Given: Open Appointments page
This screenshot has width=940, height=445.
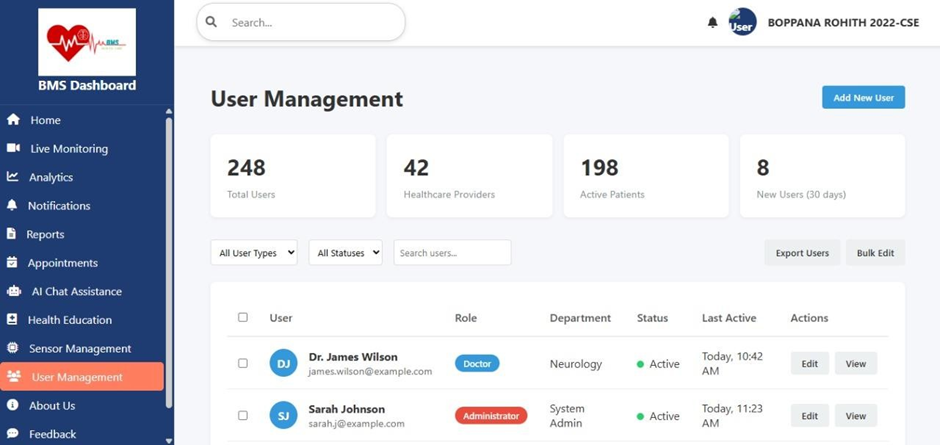Looking at the screenshot, I should tap(82, 263).
